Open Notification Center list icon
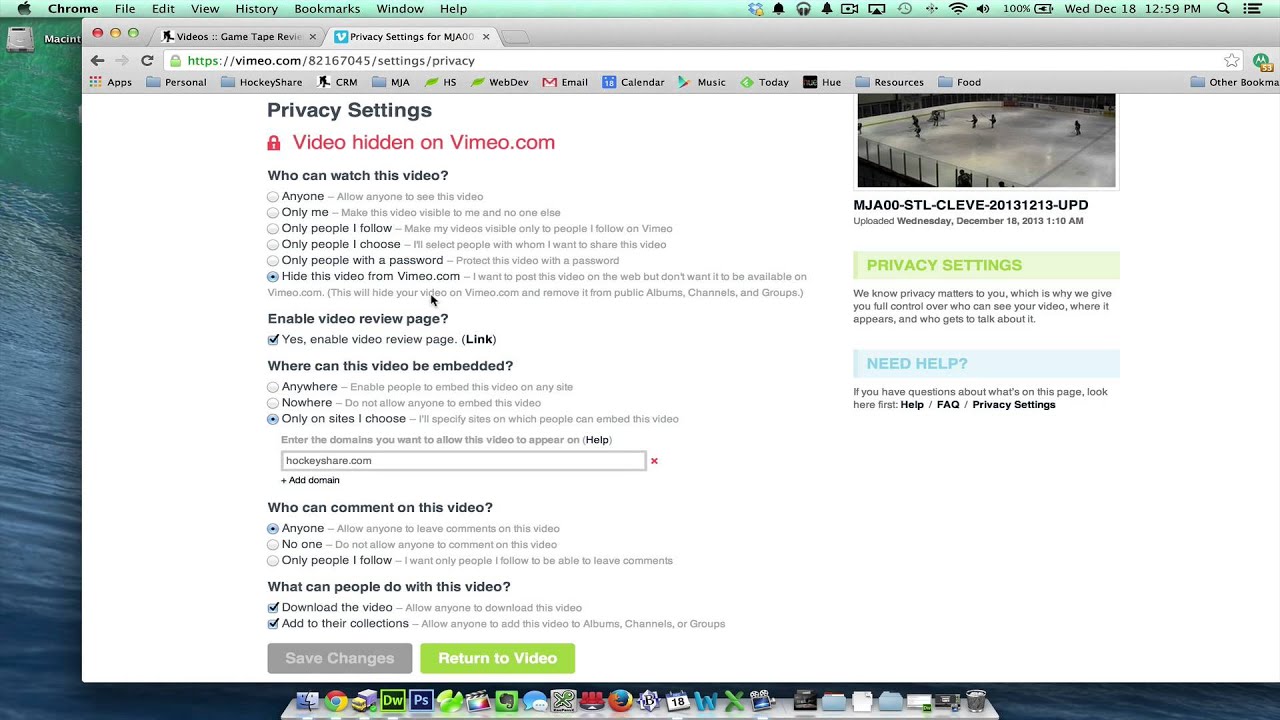 (x=1252, y=9)
